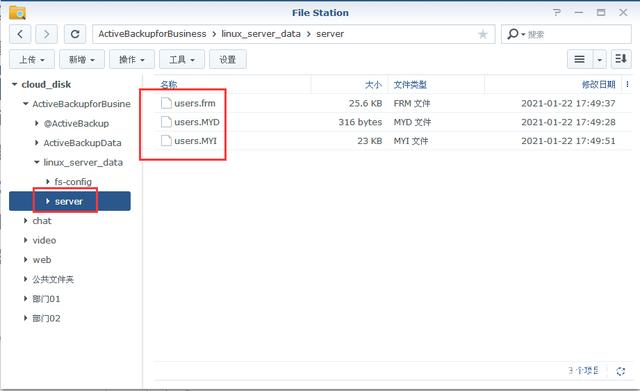Open the help question mark button
The height and width of the screenshot is (391, 640).
click(557, 13)
